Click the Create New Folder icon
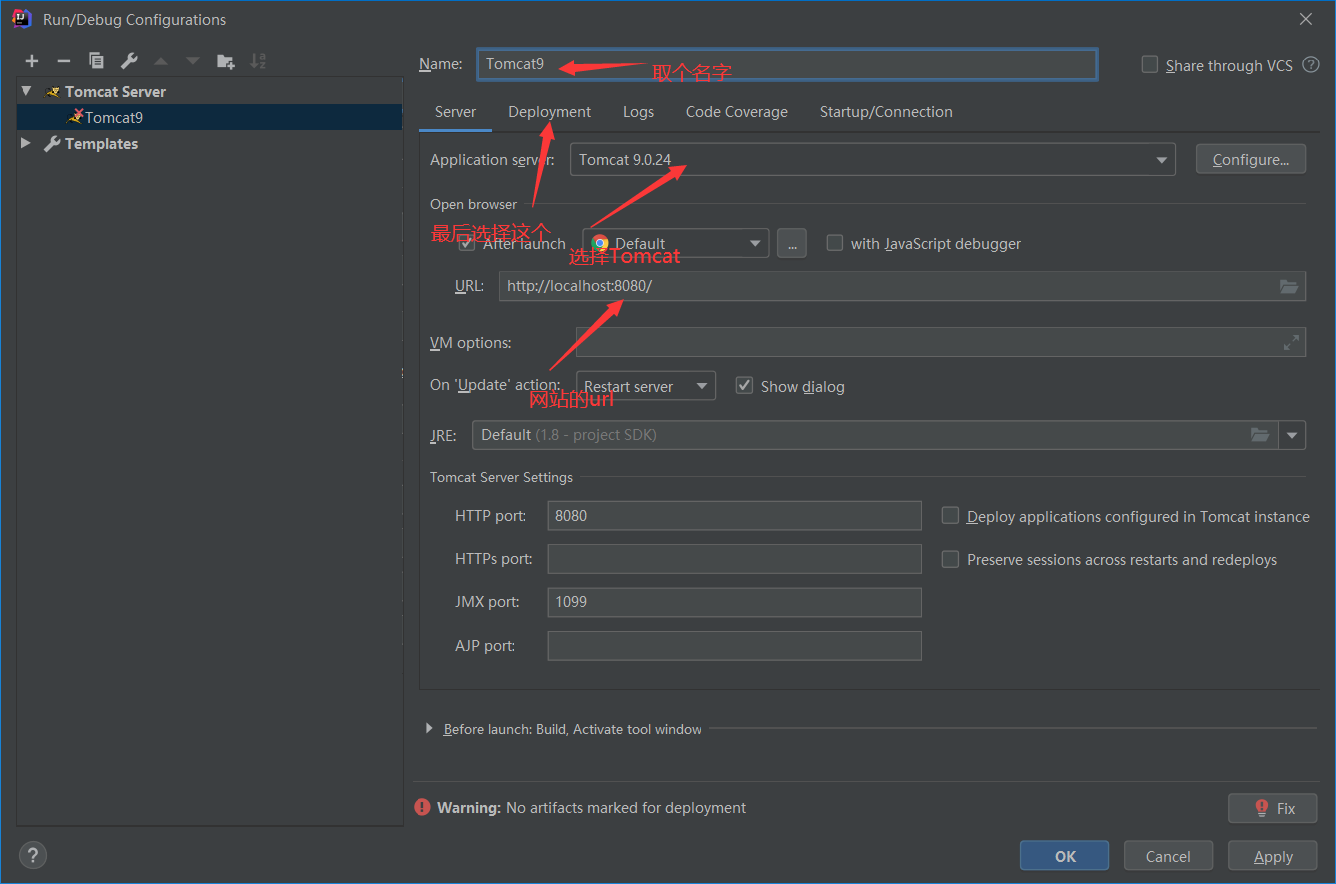Viewport: 1336px width, 884px height. [226, 61]
